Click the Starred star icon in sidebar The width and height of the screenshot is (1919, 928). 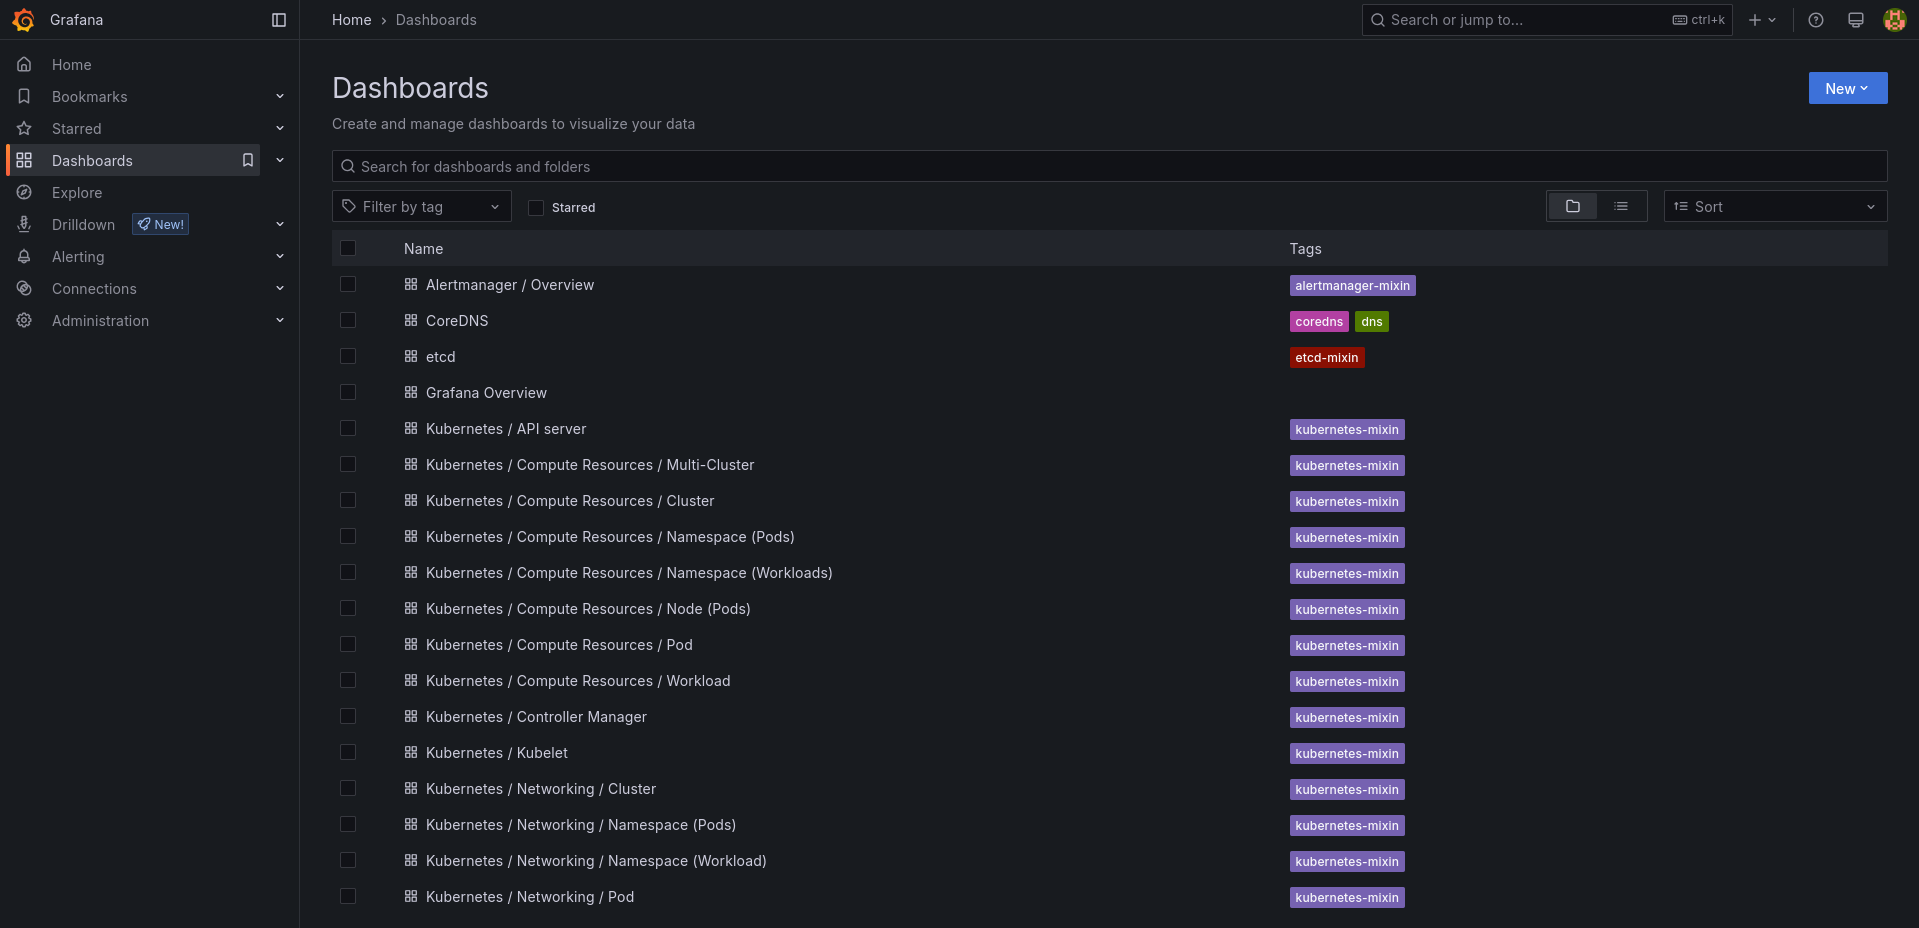pyautogui.click(x=24, y=128)
